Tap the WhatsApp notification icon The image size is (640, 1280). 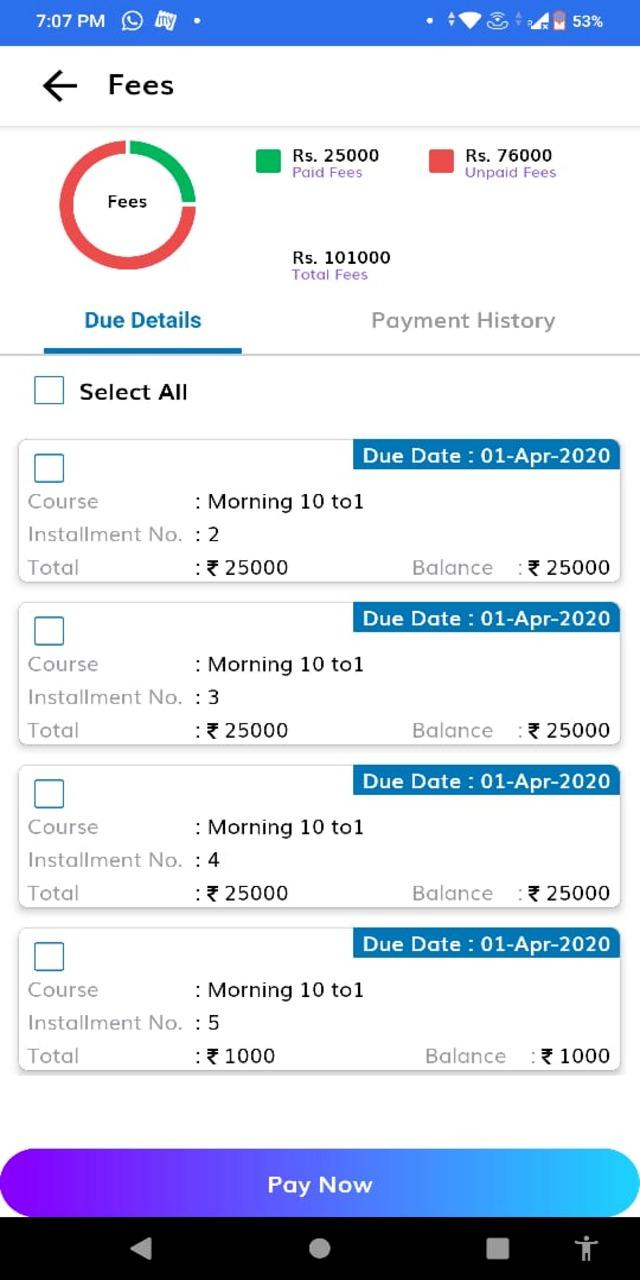click(x=132, y=21)
